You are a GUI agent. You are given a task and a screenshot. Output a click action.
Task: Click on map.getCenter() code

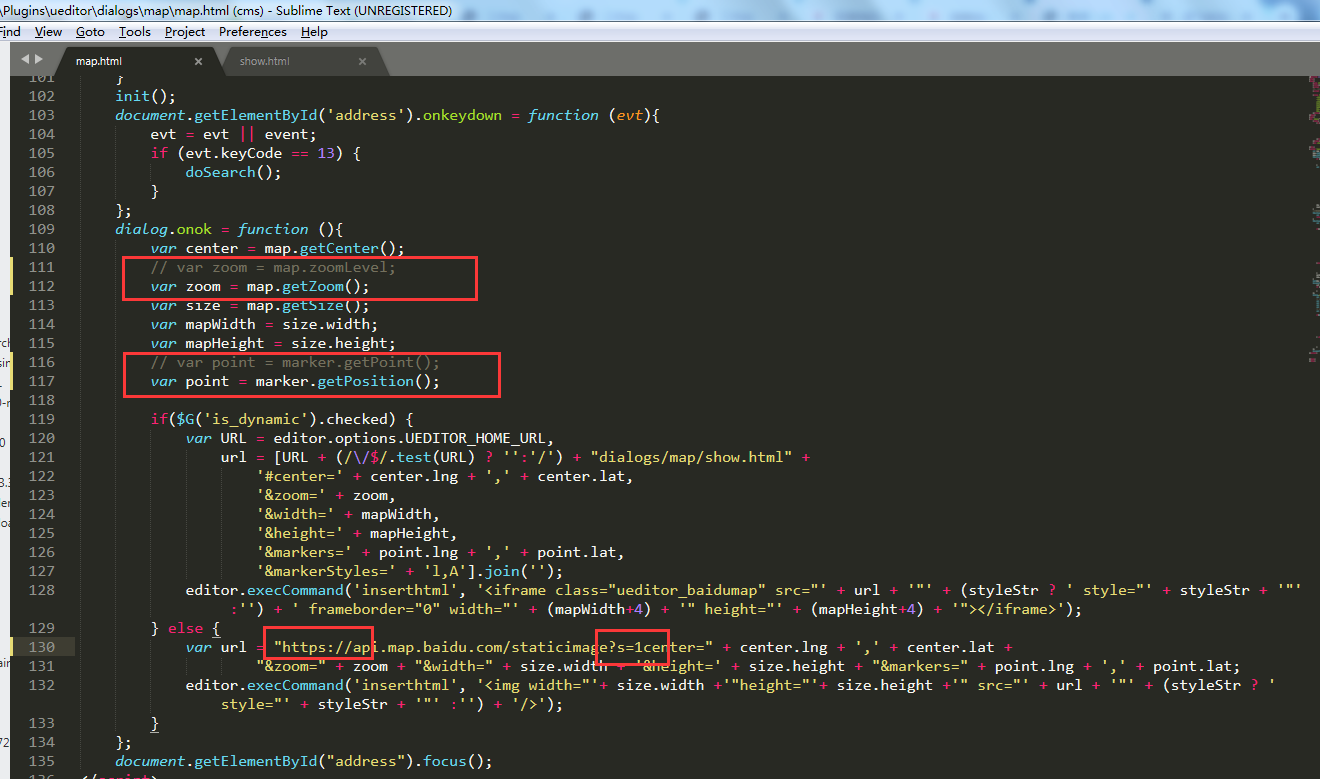click(335, 248)
